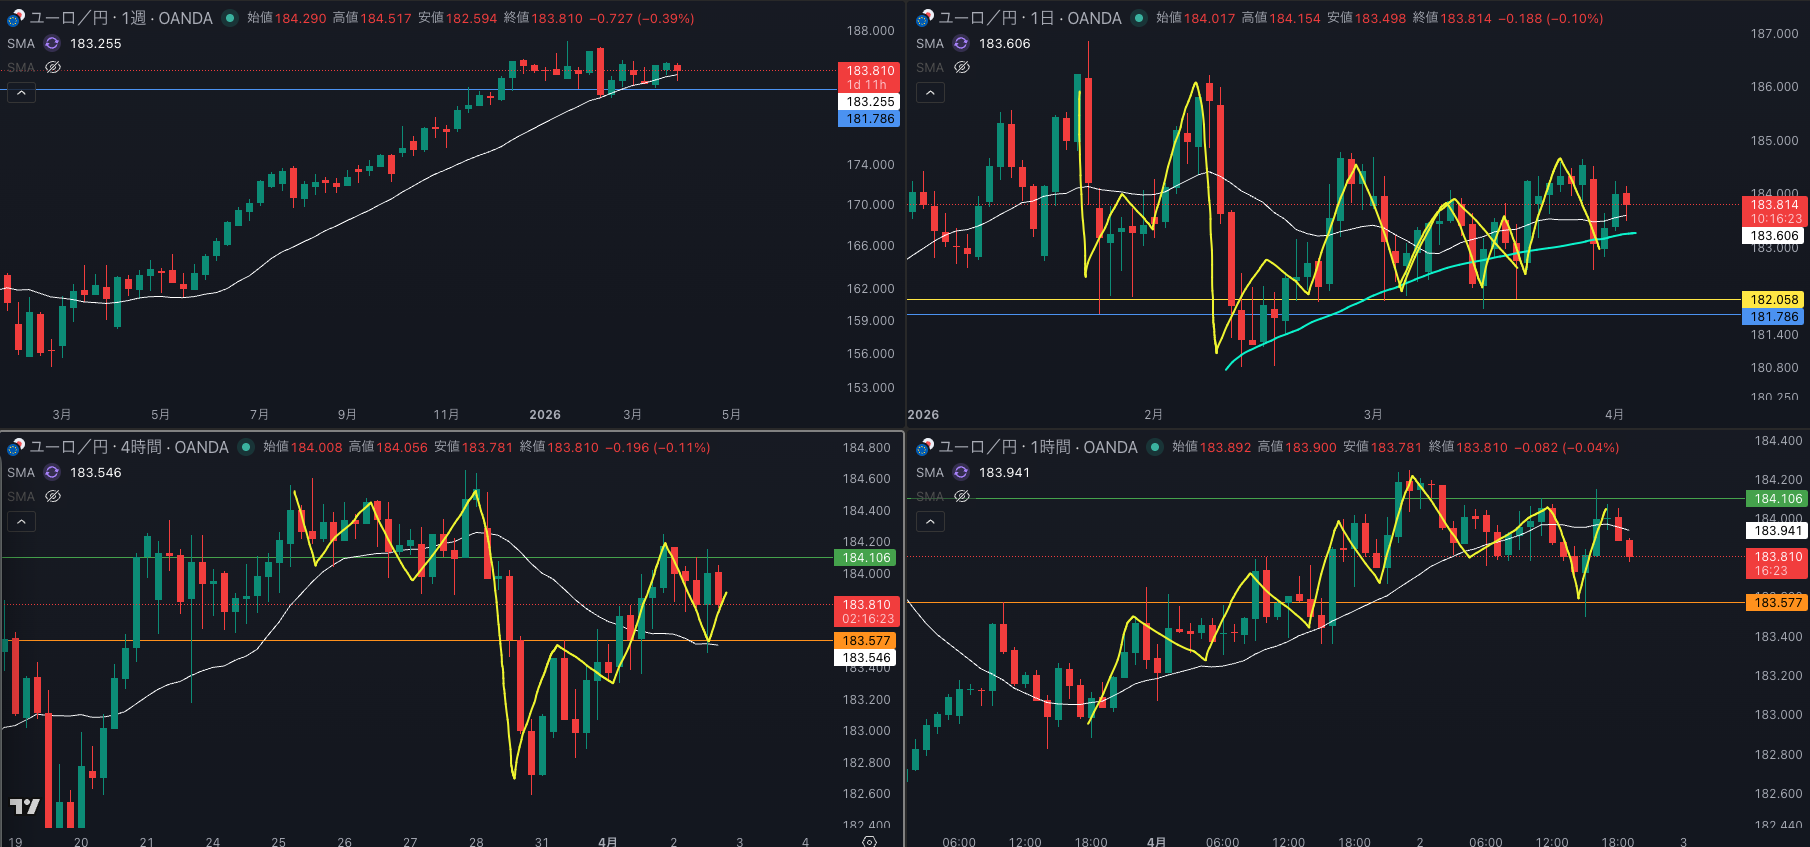Open chart settings gear on 4-hour chart

pos(869,841)
